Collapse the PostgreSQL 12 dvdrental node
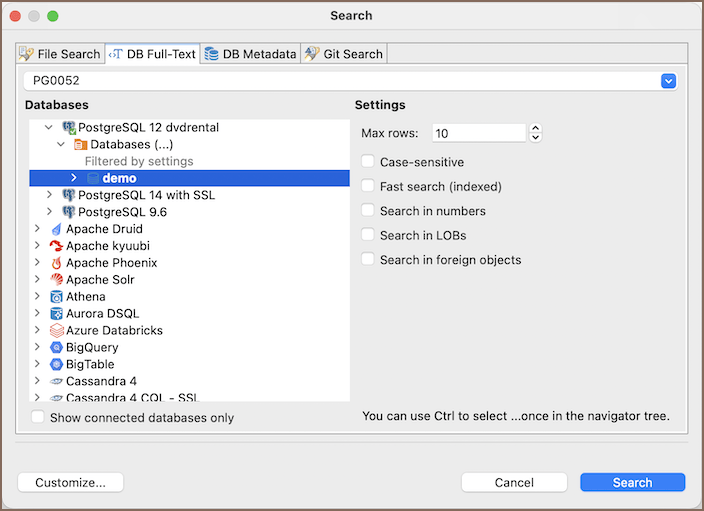The height and width of the screenshot is (511, 704). pos(48,128)
